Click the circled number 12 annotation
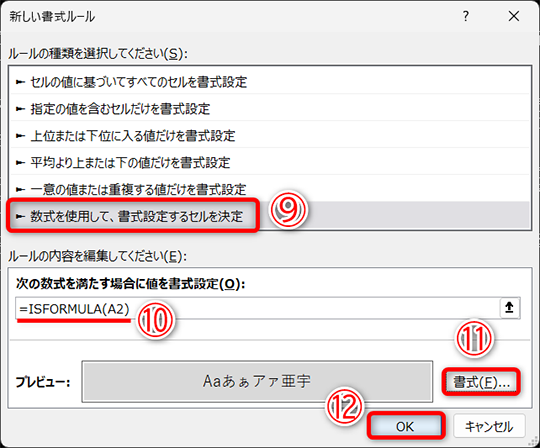 pos(345,406)
